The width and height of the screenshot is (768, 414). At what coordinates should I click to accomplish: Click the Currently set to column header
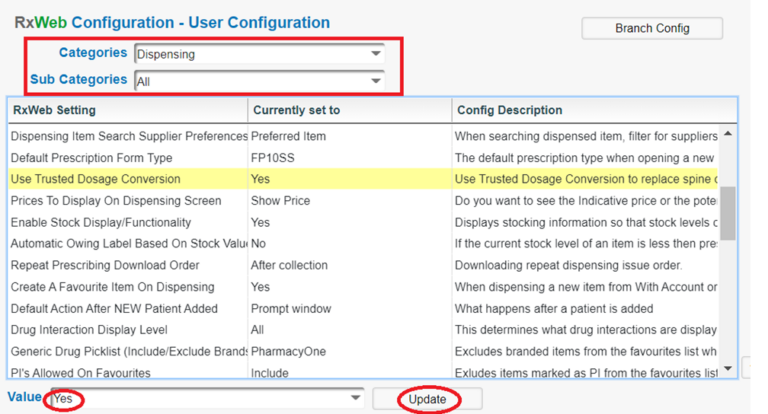click(348, 110)
